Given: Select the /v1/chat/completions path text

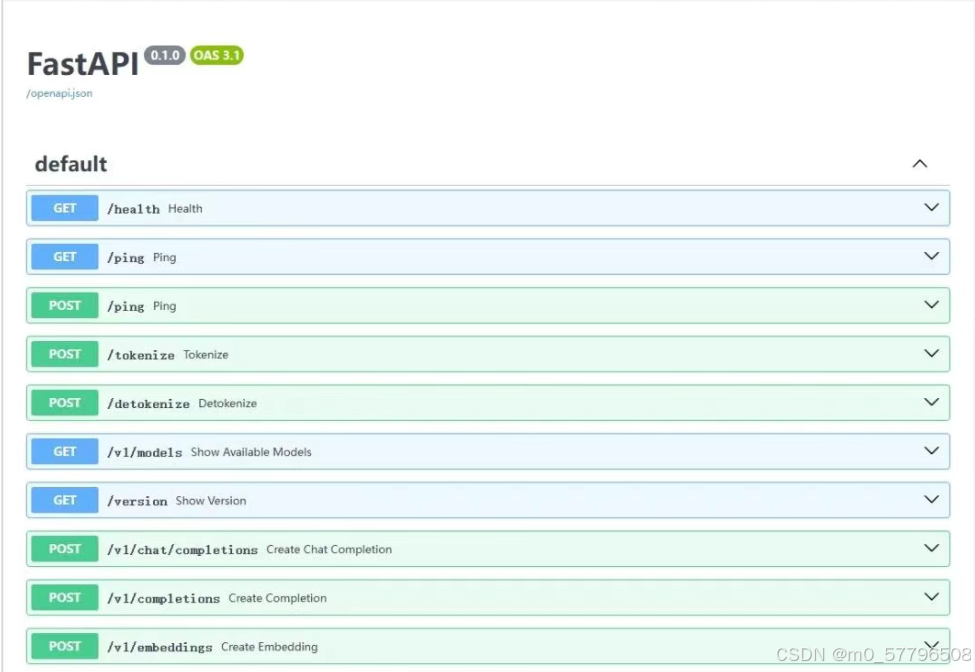Looking at the screenshot, I should (x=182, y=550).
